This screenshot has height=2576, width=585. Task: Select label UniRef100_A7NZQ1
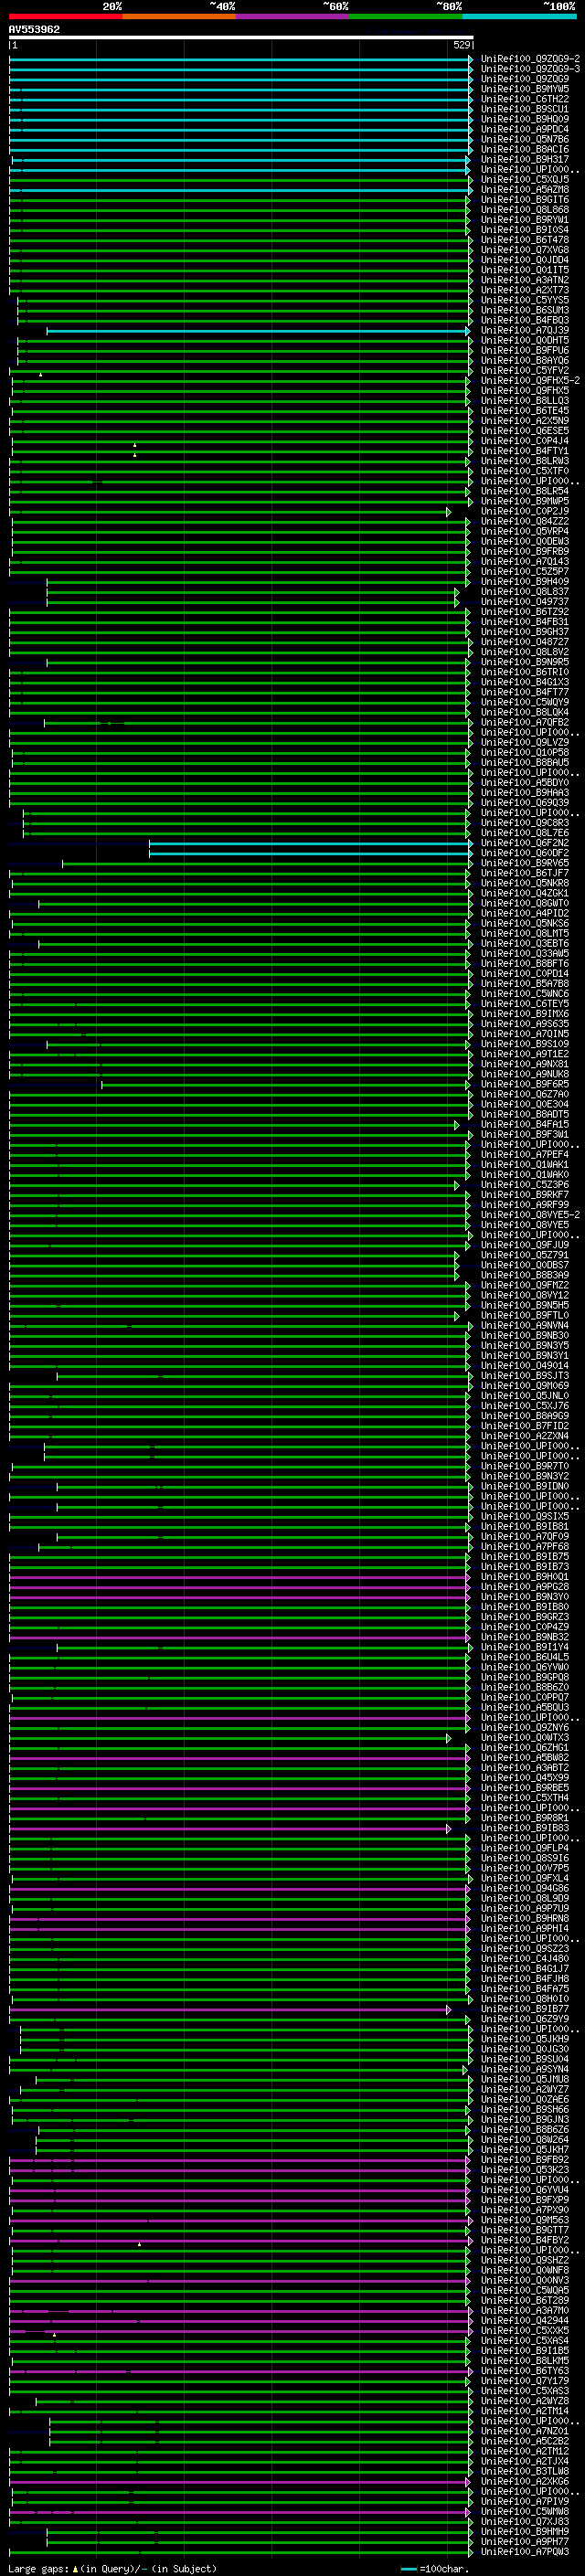(525, 2431)
